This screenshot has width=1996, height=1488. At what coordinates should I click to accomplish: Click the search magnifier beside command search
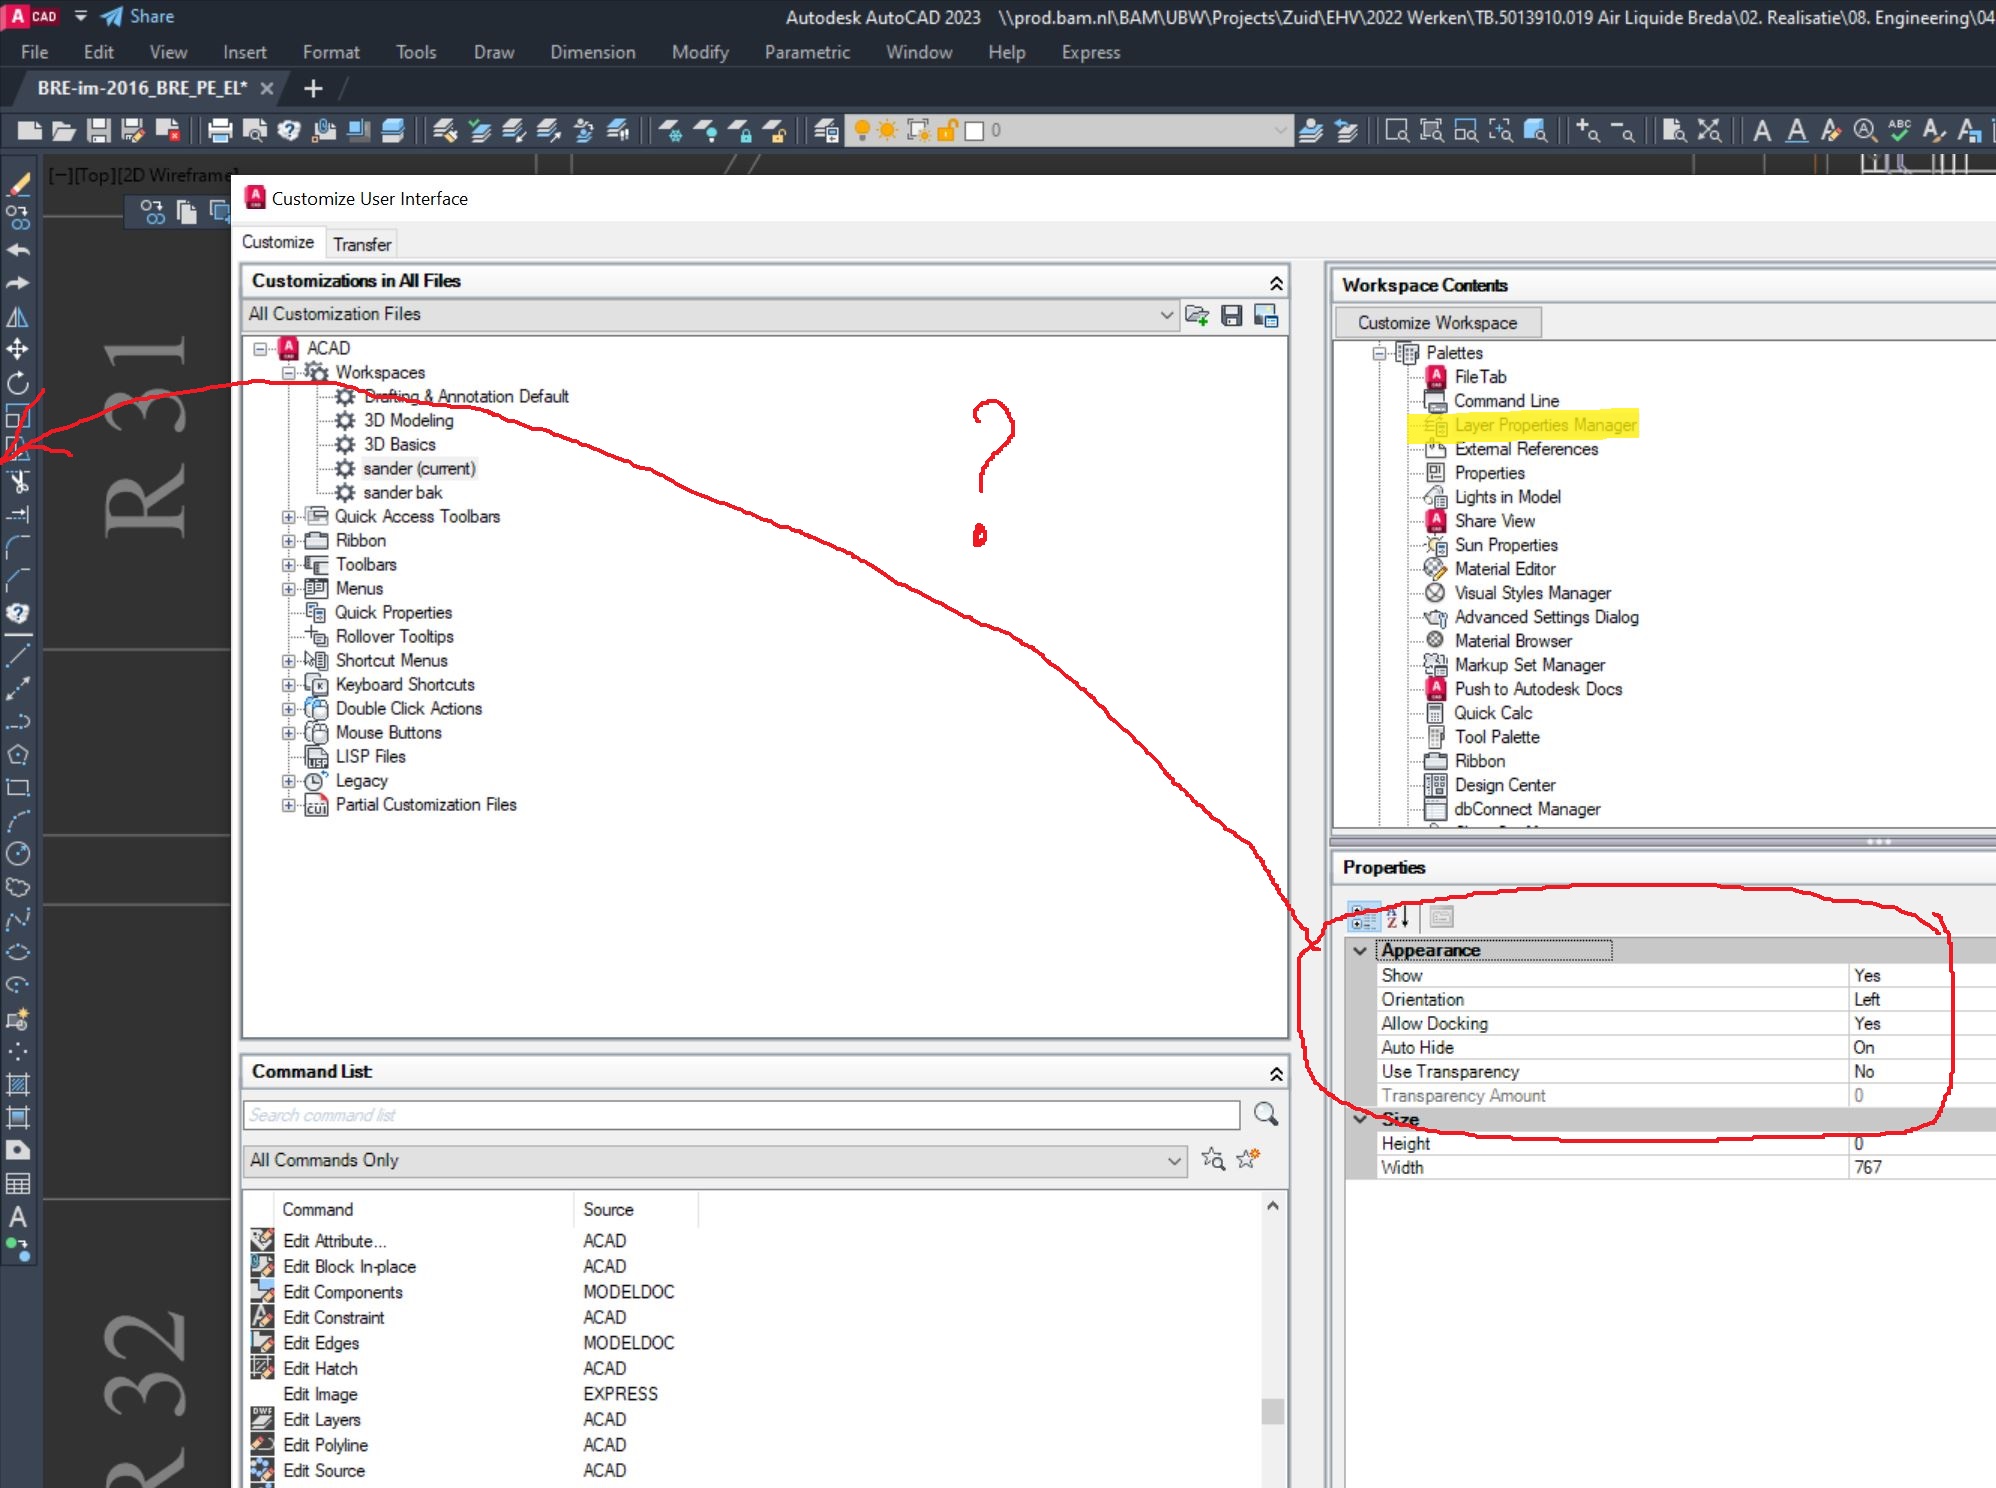(1266, 1114)
